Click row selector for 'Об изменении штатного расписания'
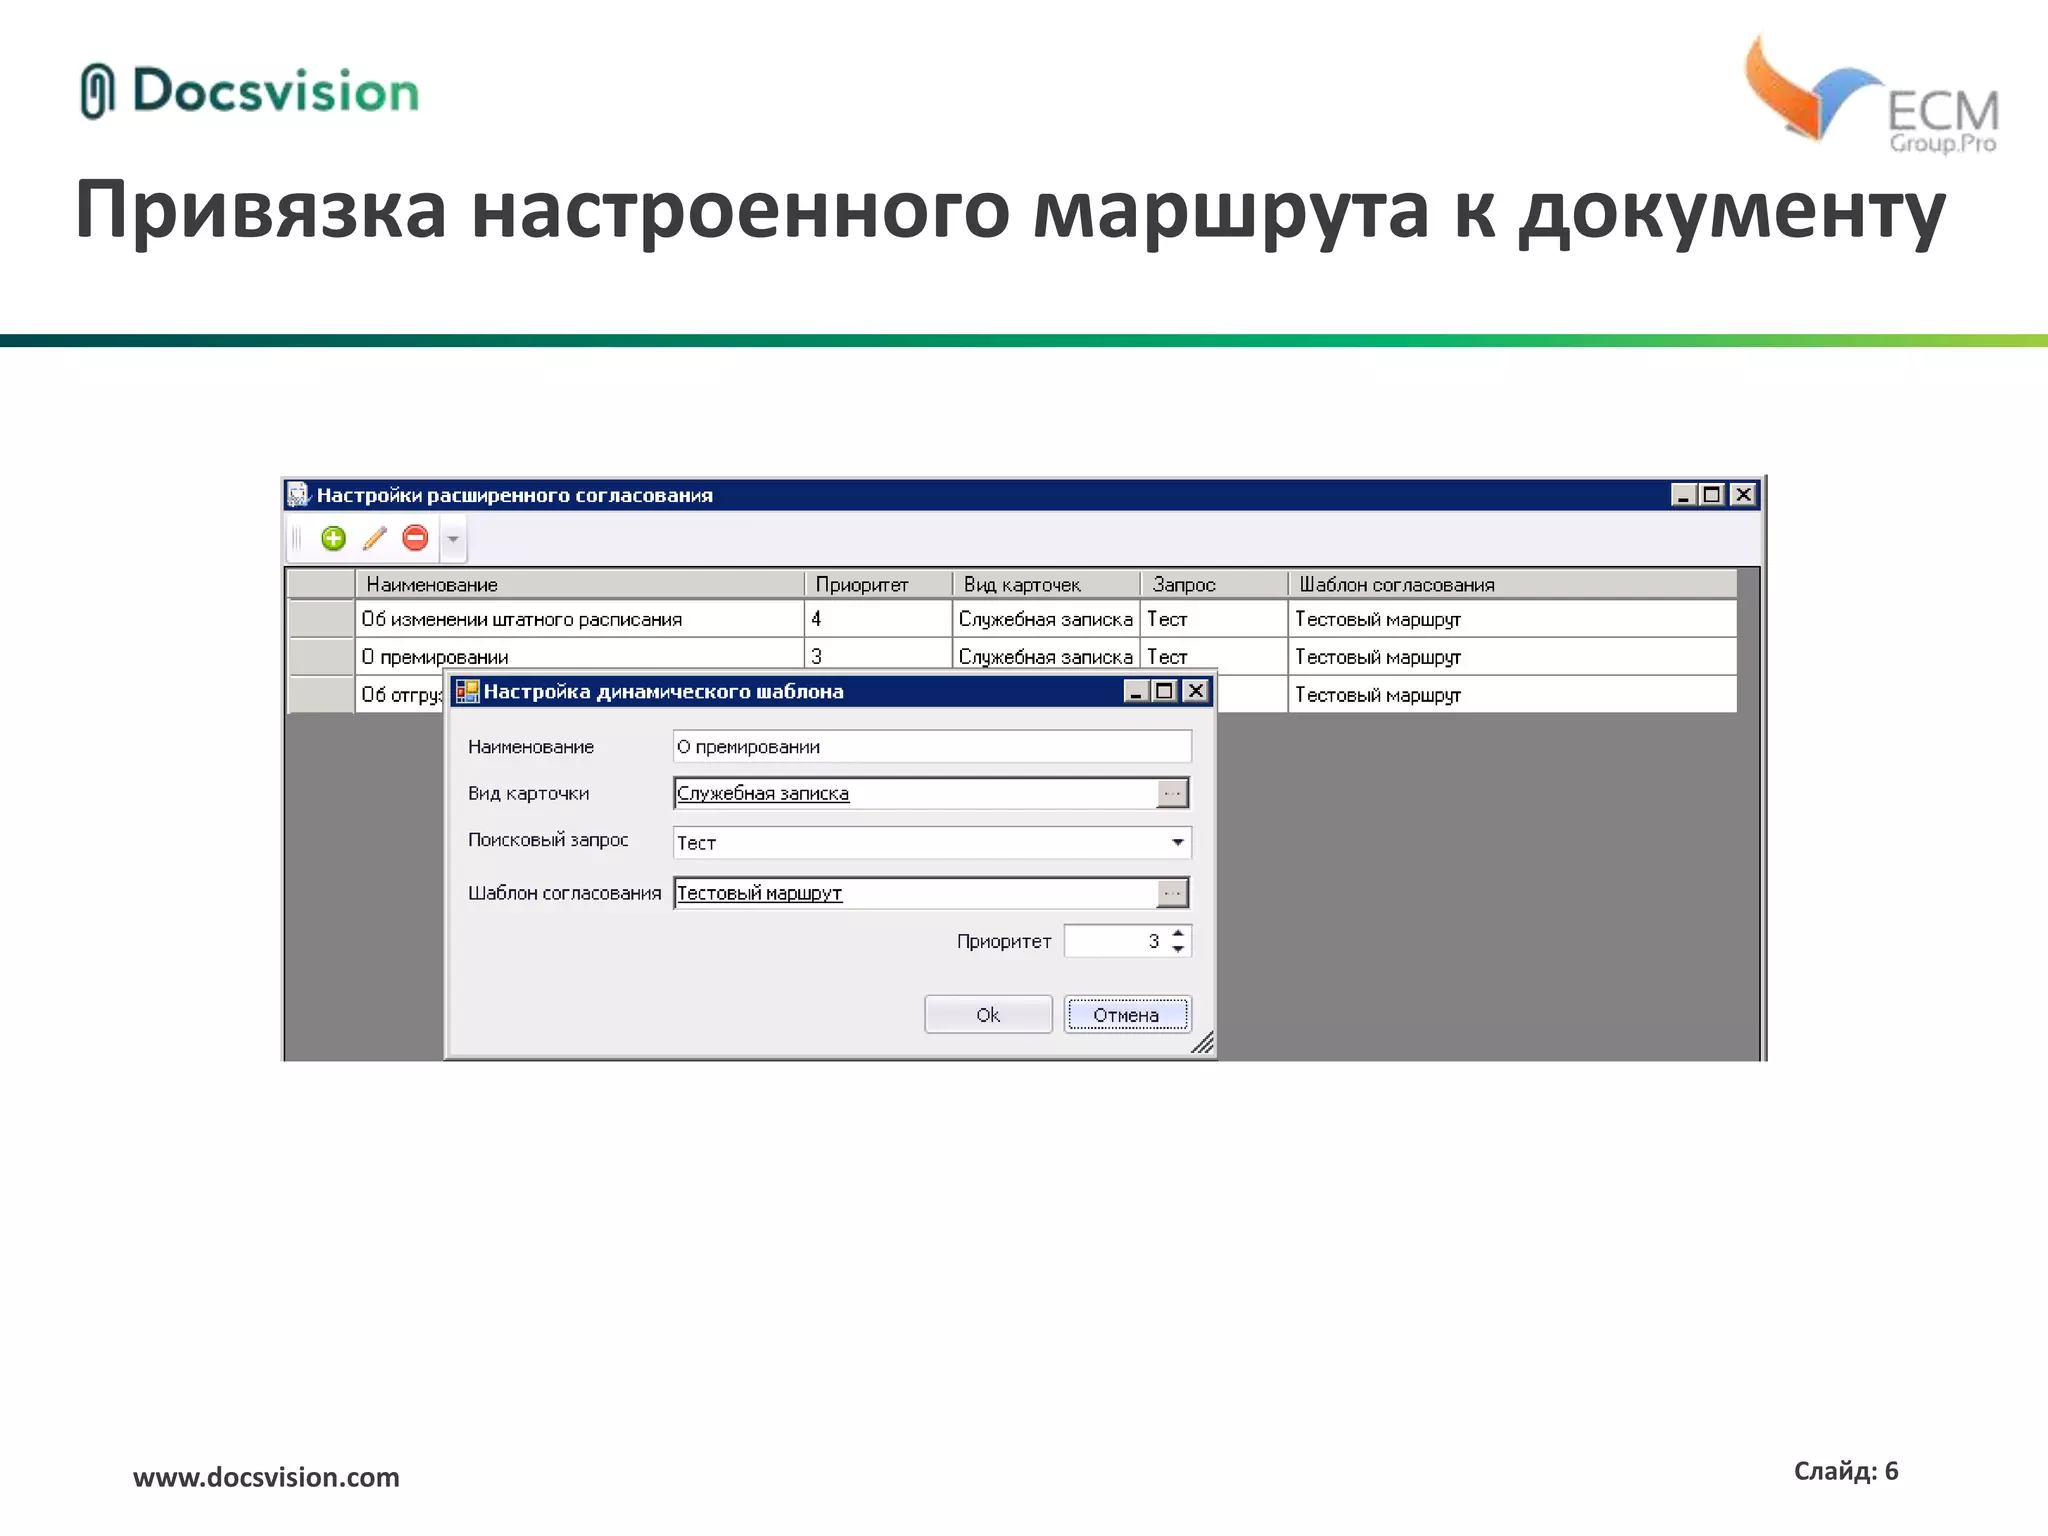 coord(321,619)
